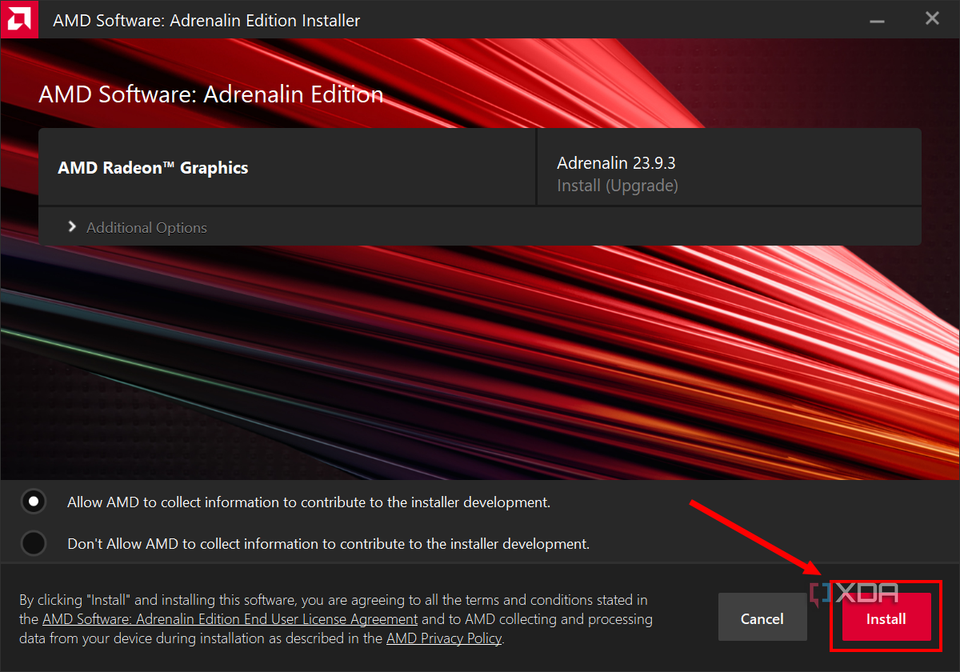Click the chevron icon beside Additional Options

pos(71,227)
